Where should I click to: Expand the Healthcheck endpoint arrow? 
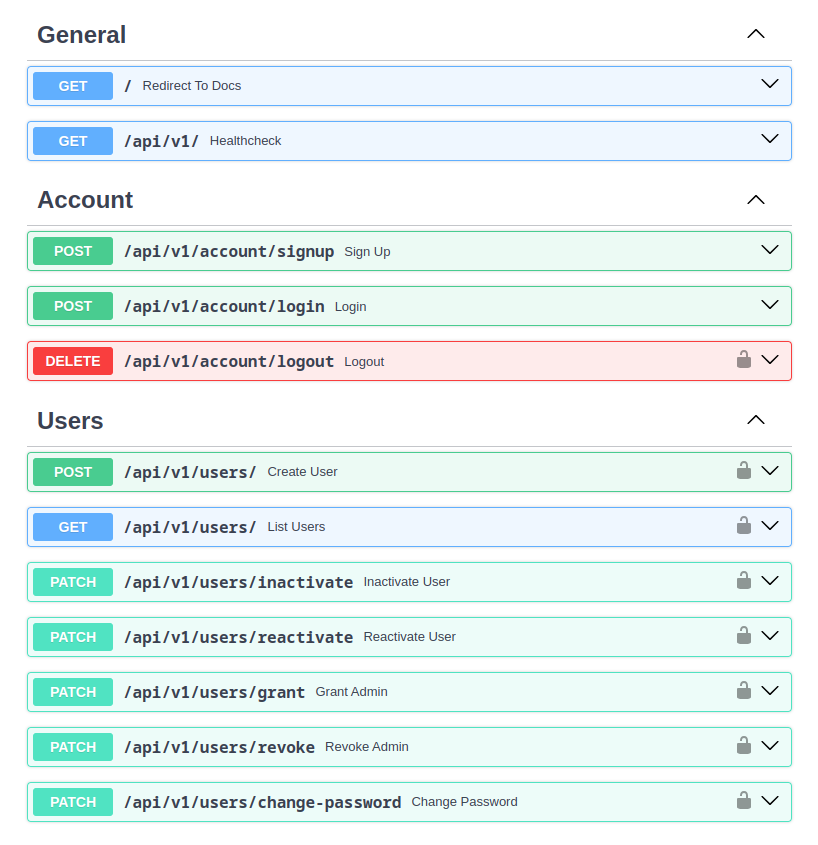click(x=769, y=140)
